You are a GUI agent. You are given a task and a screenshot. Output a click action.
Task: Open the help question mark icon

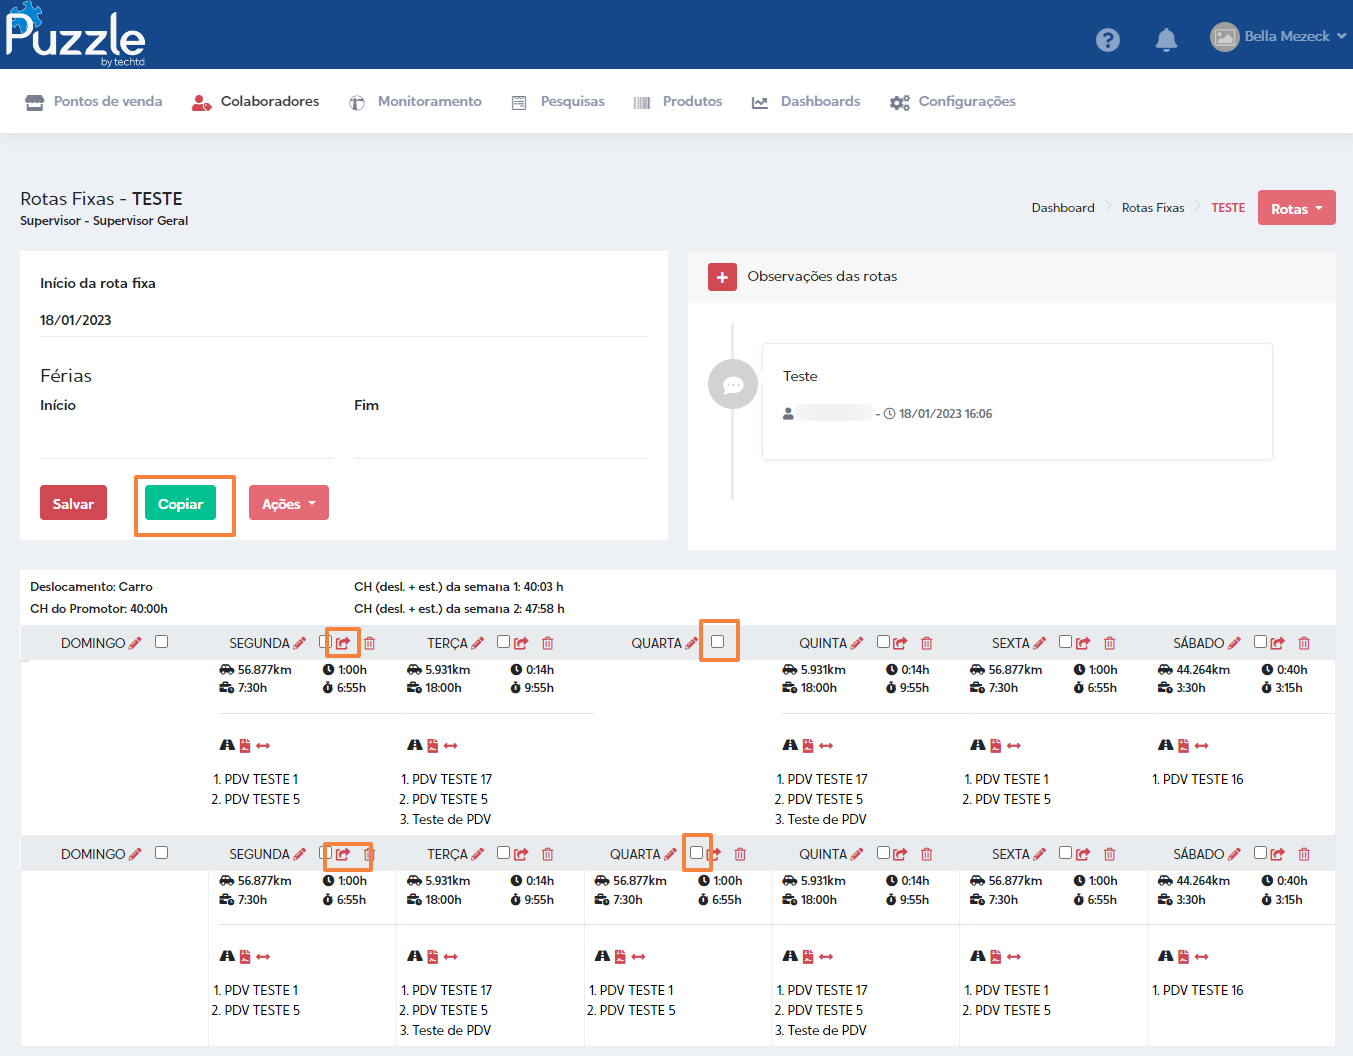[x=1107, y=40]
